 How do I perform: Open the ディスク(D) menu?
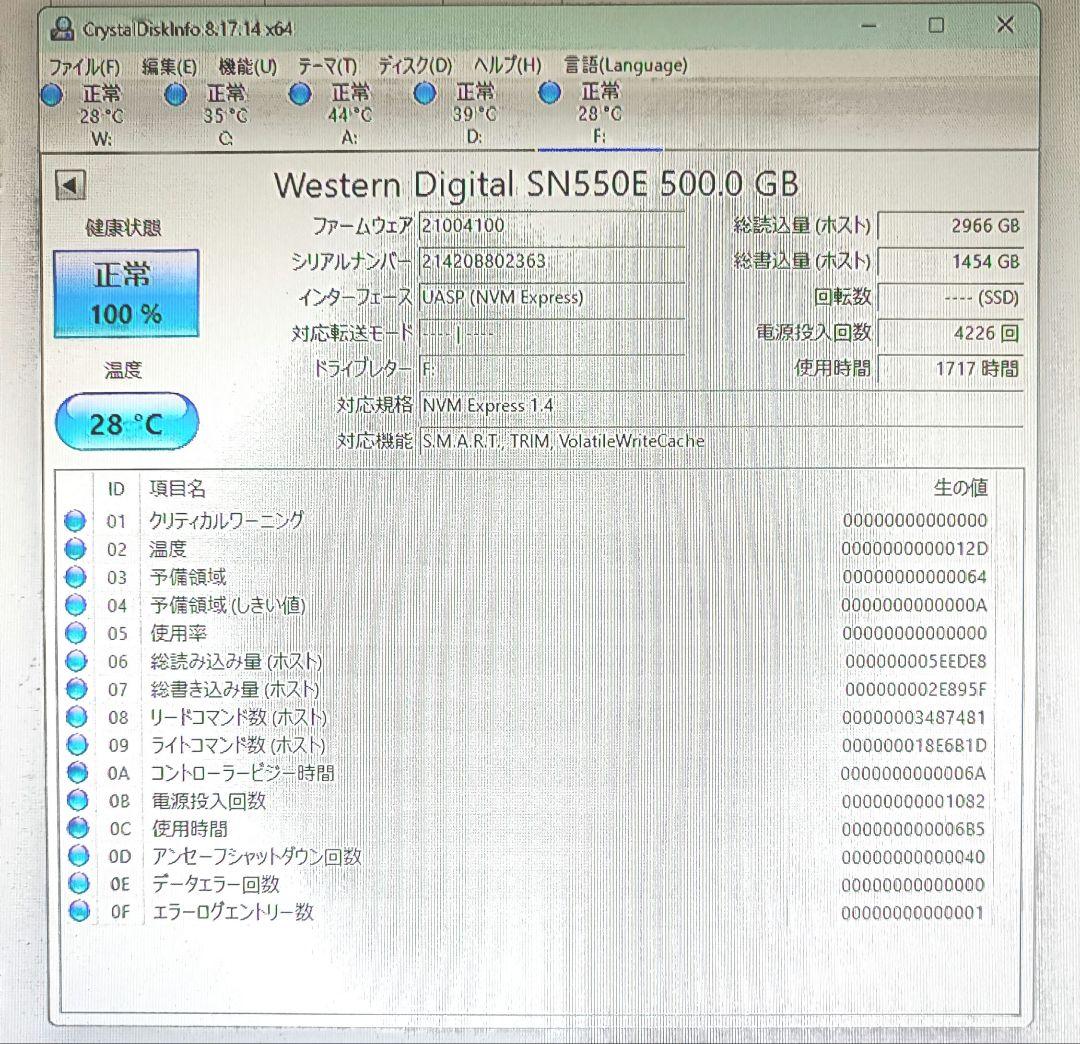(x=415, y=65)
